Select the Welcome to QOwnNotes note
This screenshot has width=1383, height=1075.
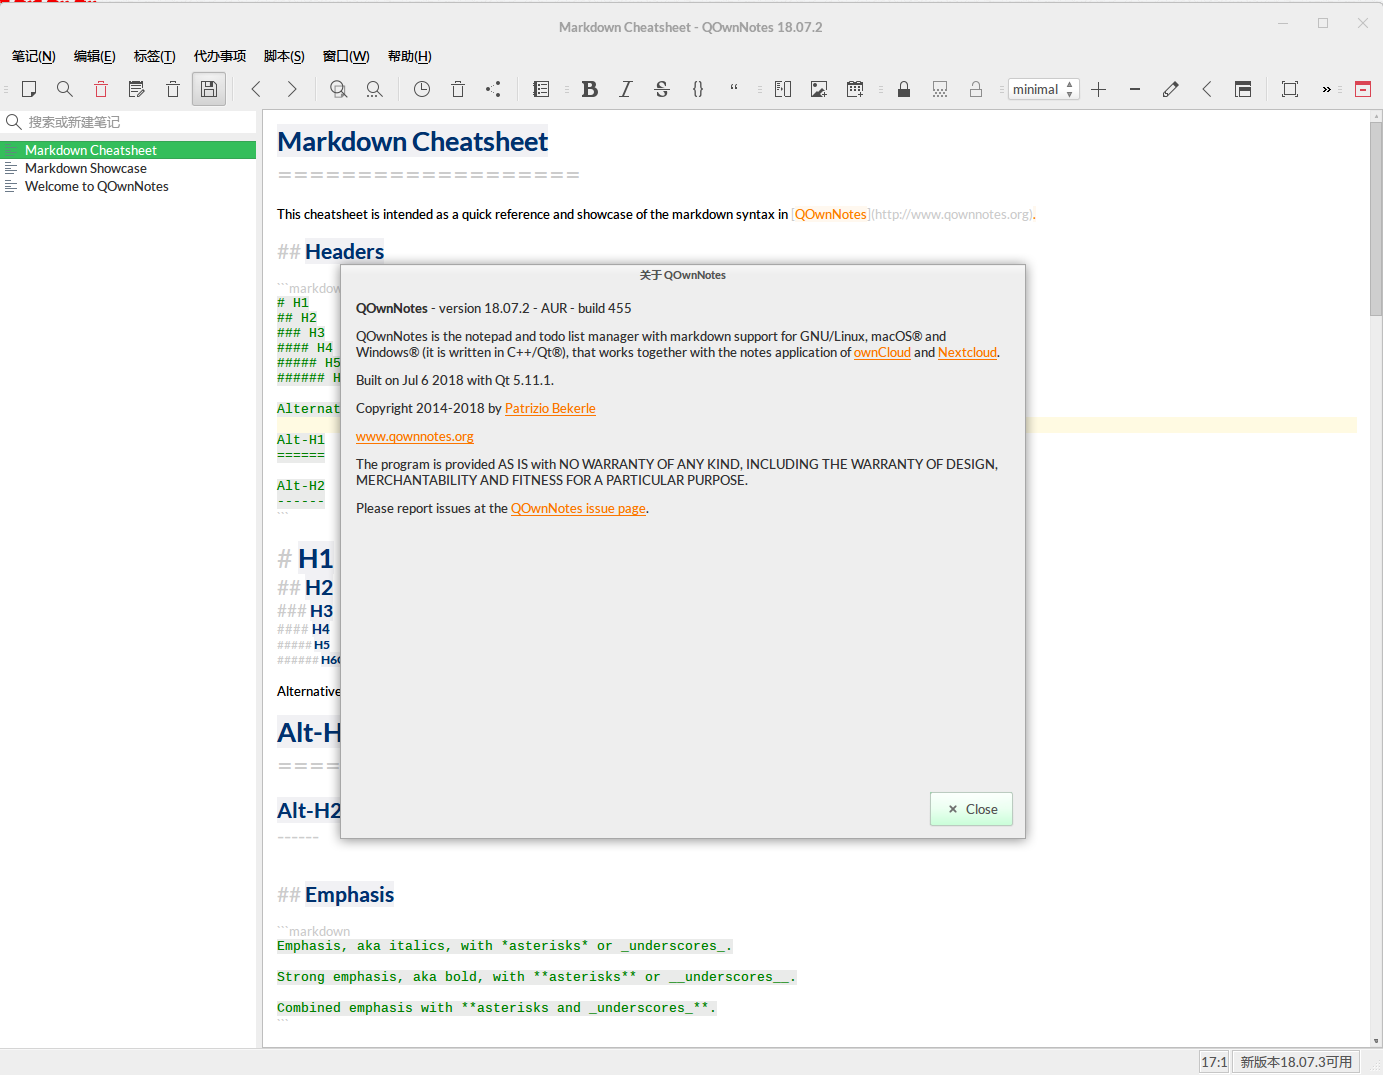128,186
